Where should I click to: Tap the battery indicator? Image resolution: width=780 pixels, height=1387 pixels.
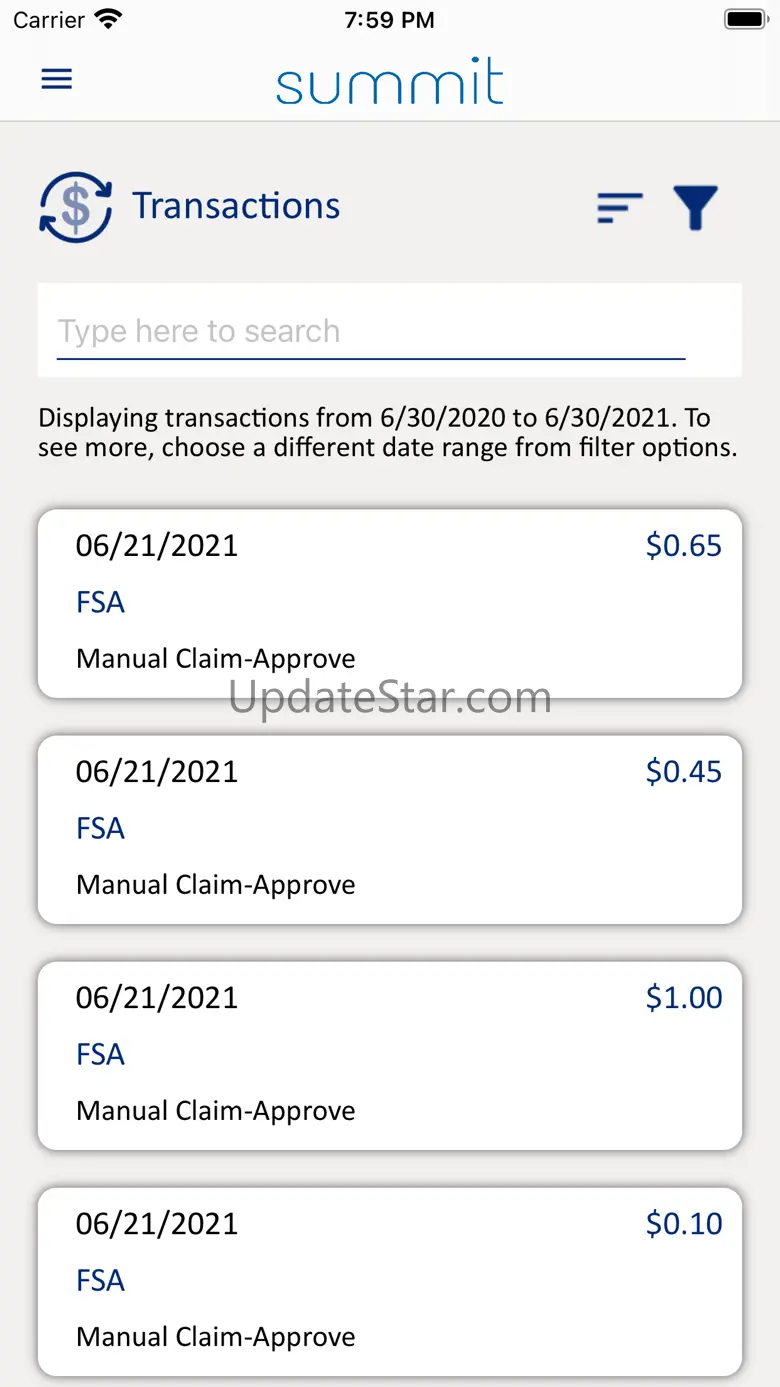[x=745, y=19]
